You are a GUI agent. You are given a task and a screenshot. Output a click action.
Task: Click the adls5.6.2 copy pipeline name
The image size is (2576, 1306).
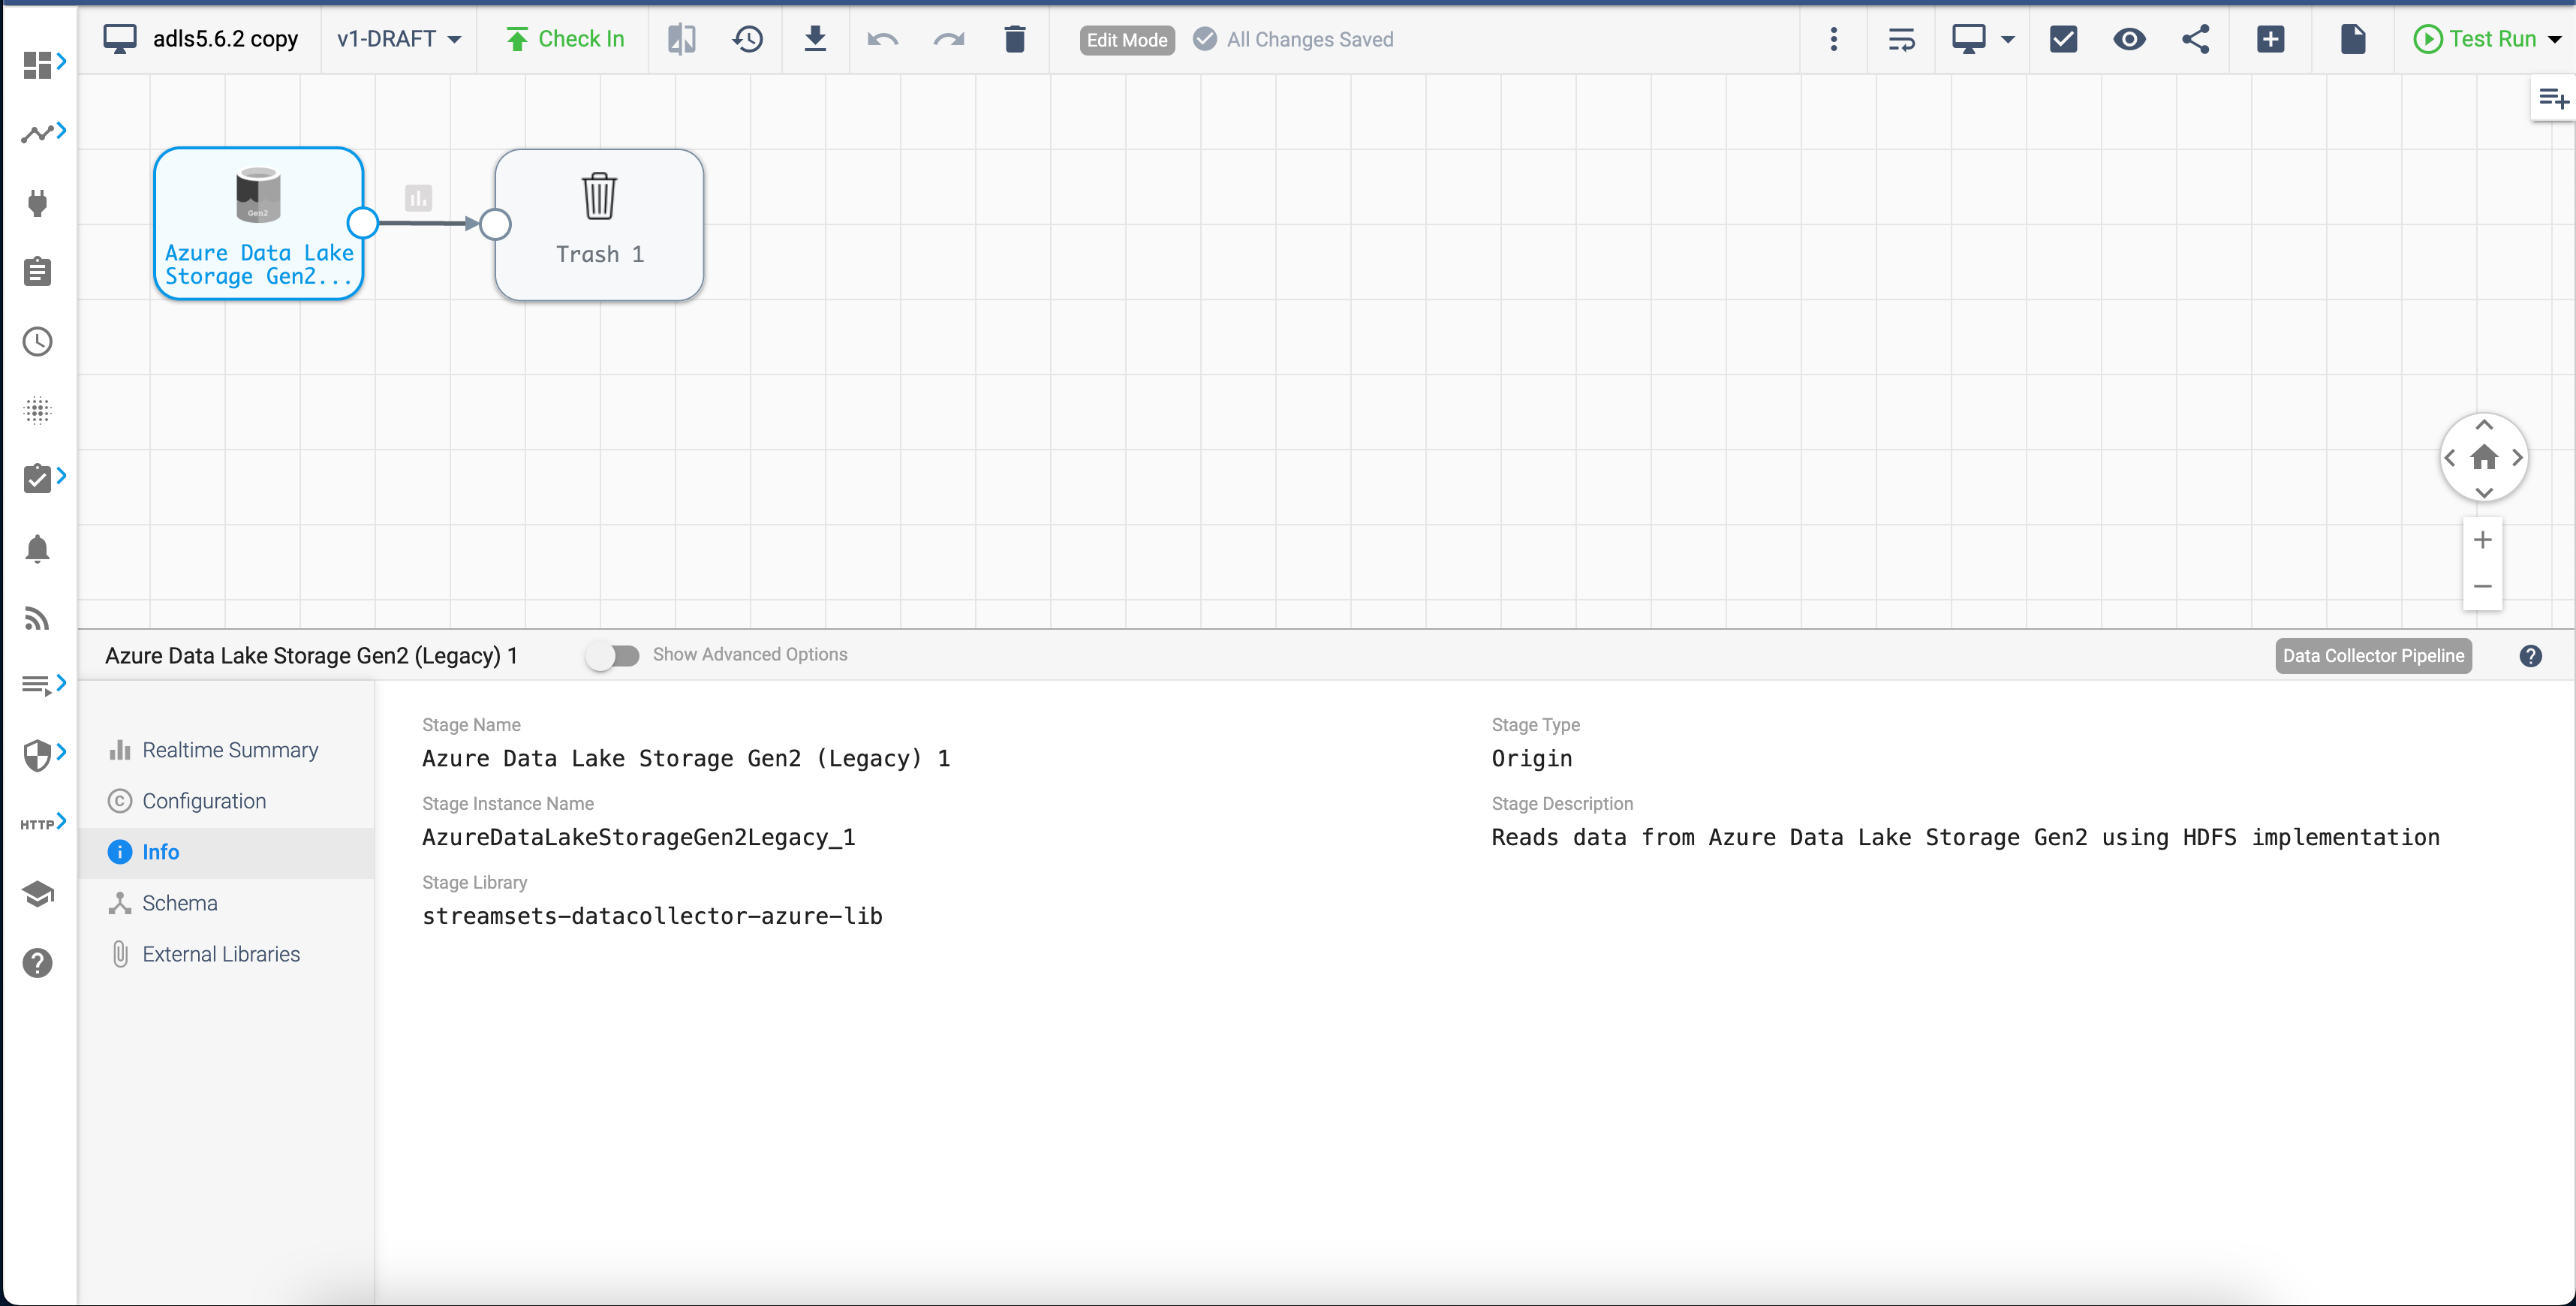pos(225,39)
